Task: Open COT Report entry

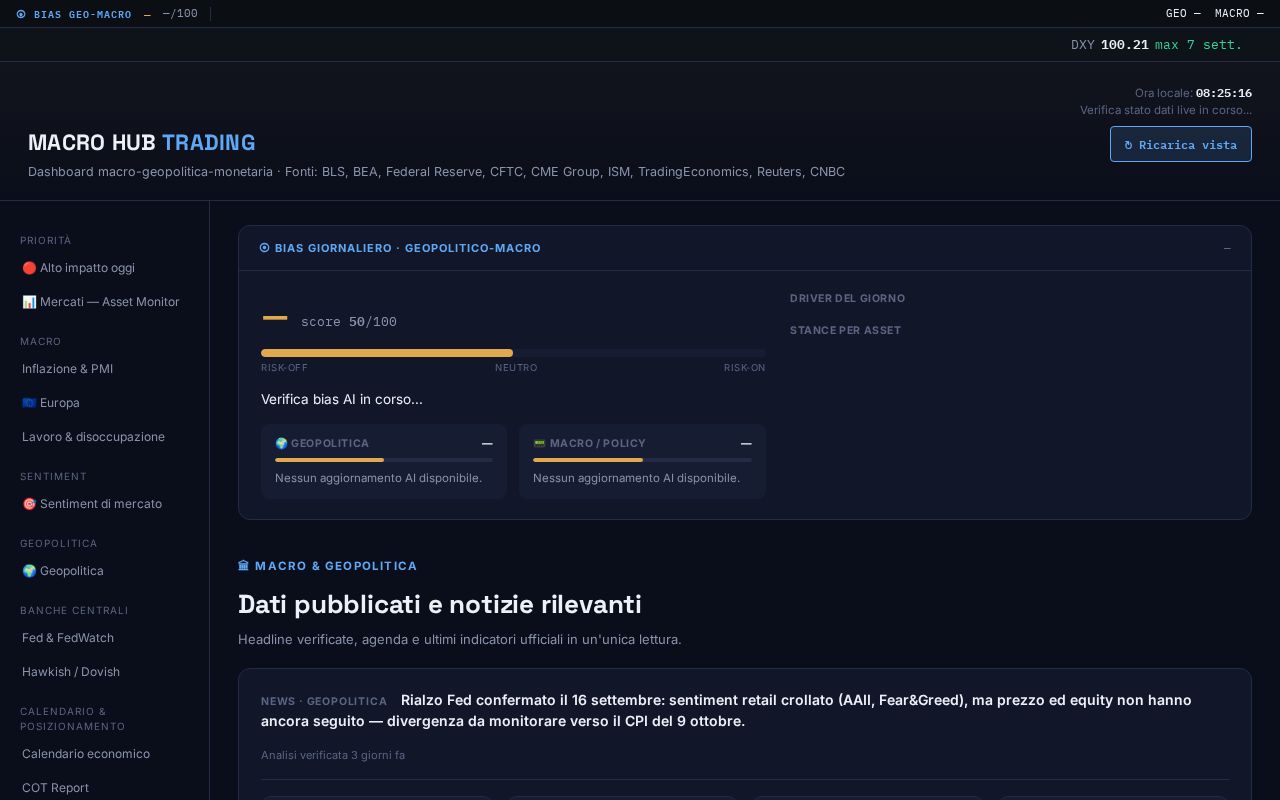Action: click(x=104, y=788)
